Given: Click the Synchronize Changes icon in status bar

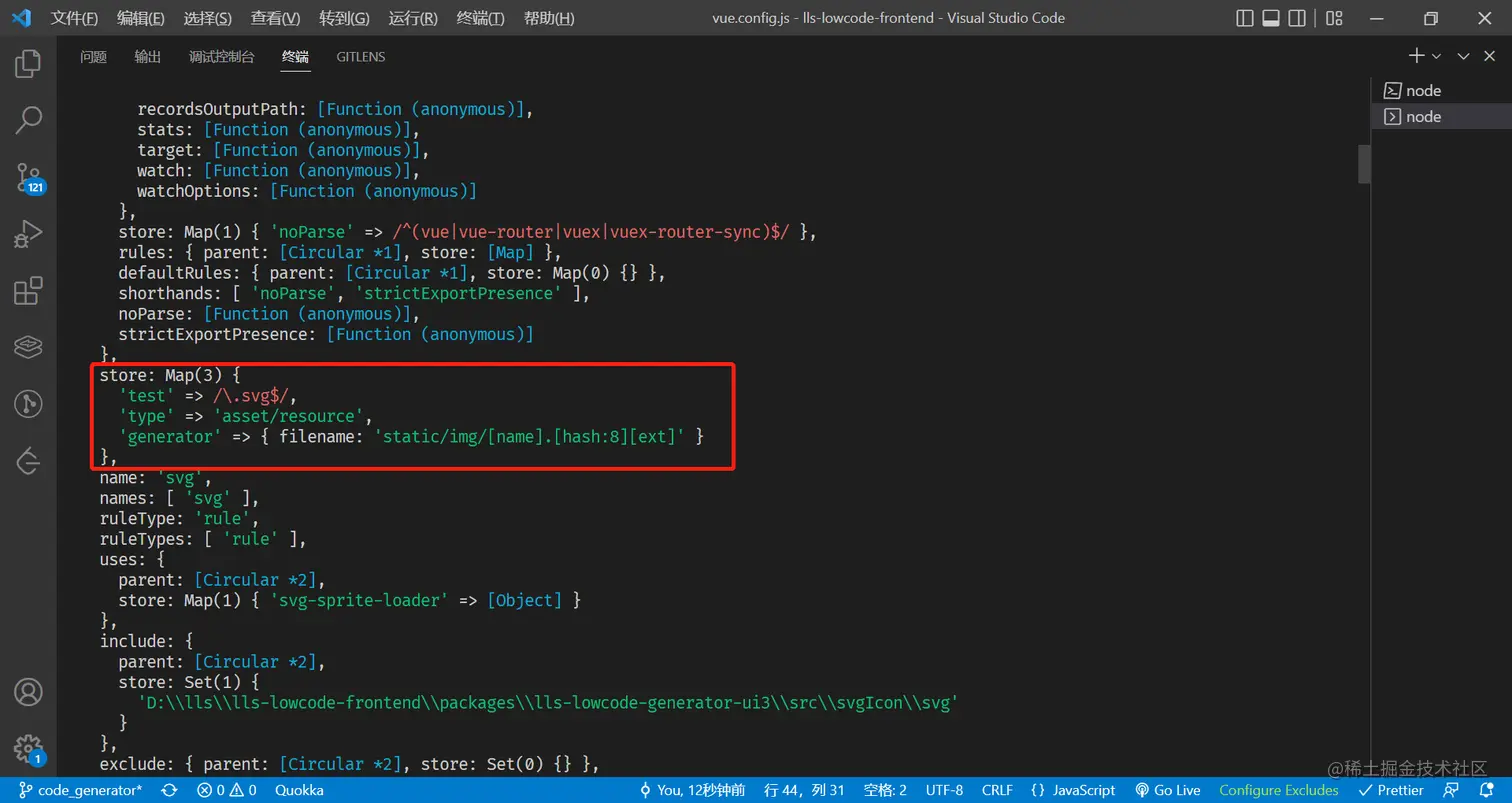Looking at the screenshot, I should click(x=169, y=790).
